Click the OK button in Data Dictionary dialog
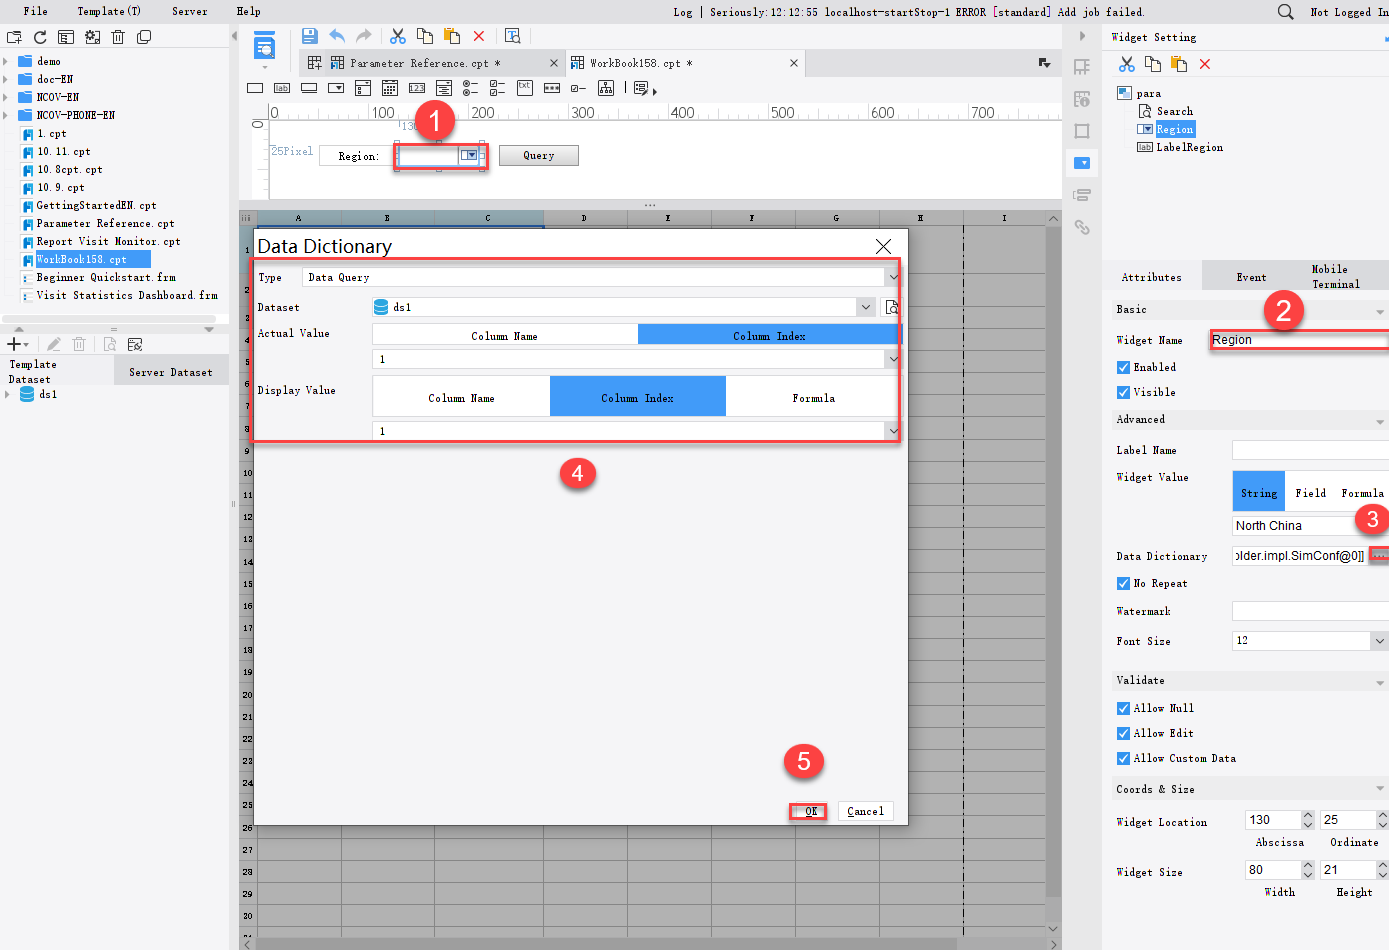 (808, 811)
